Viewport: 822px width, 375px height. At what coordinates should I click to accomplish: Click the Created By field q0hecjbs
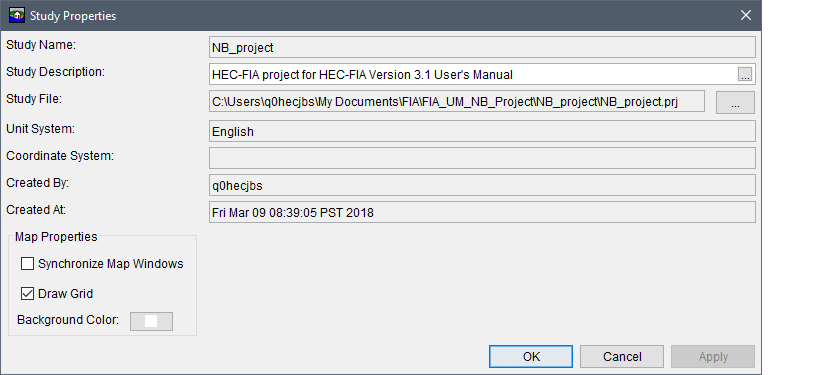482,185
